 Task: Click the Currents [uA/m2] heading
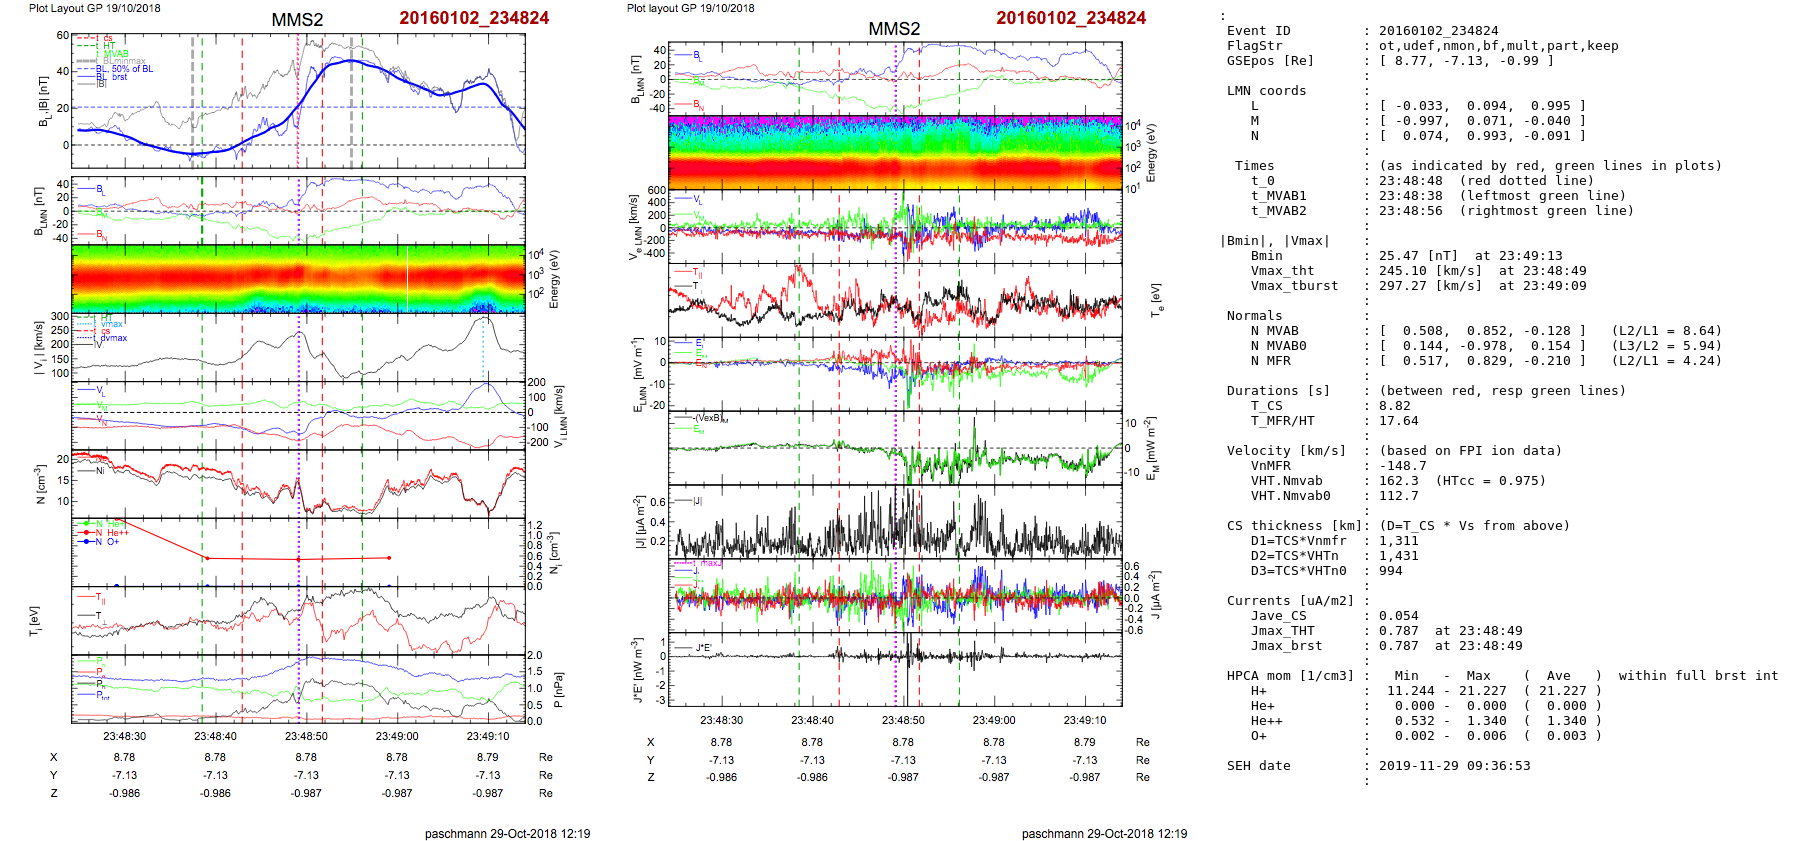pos(1290,601)
